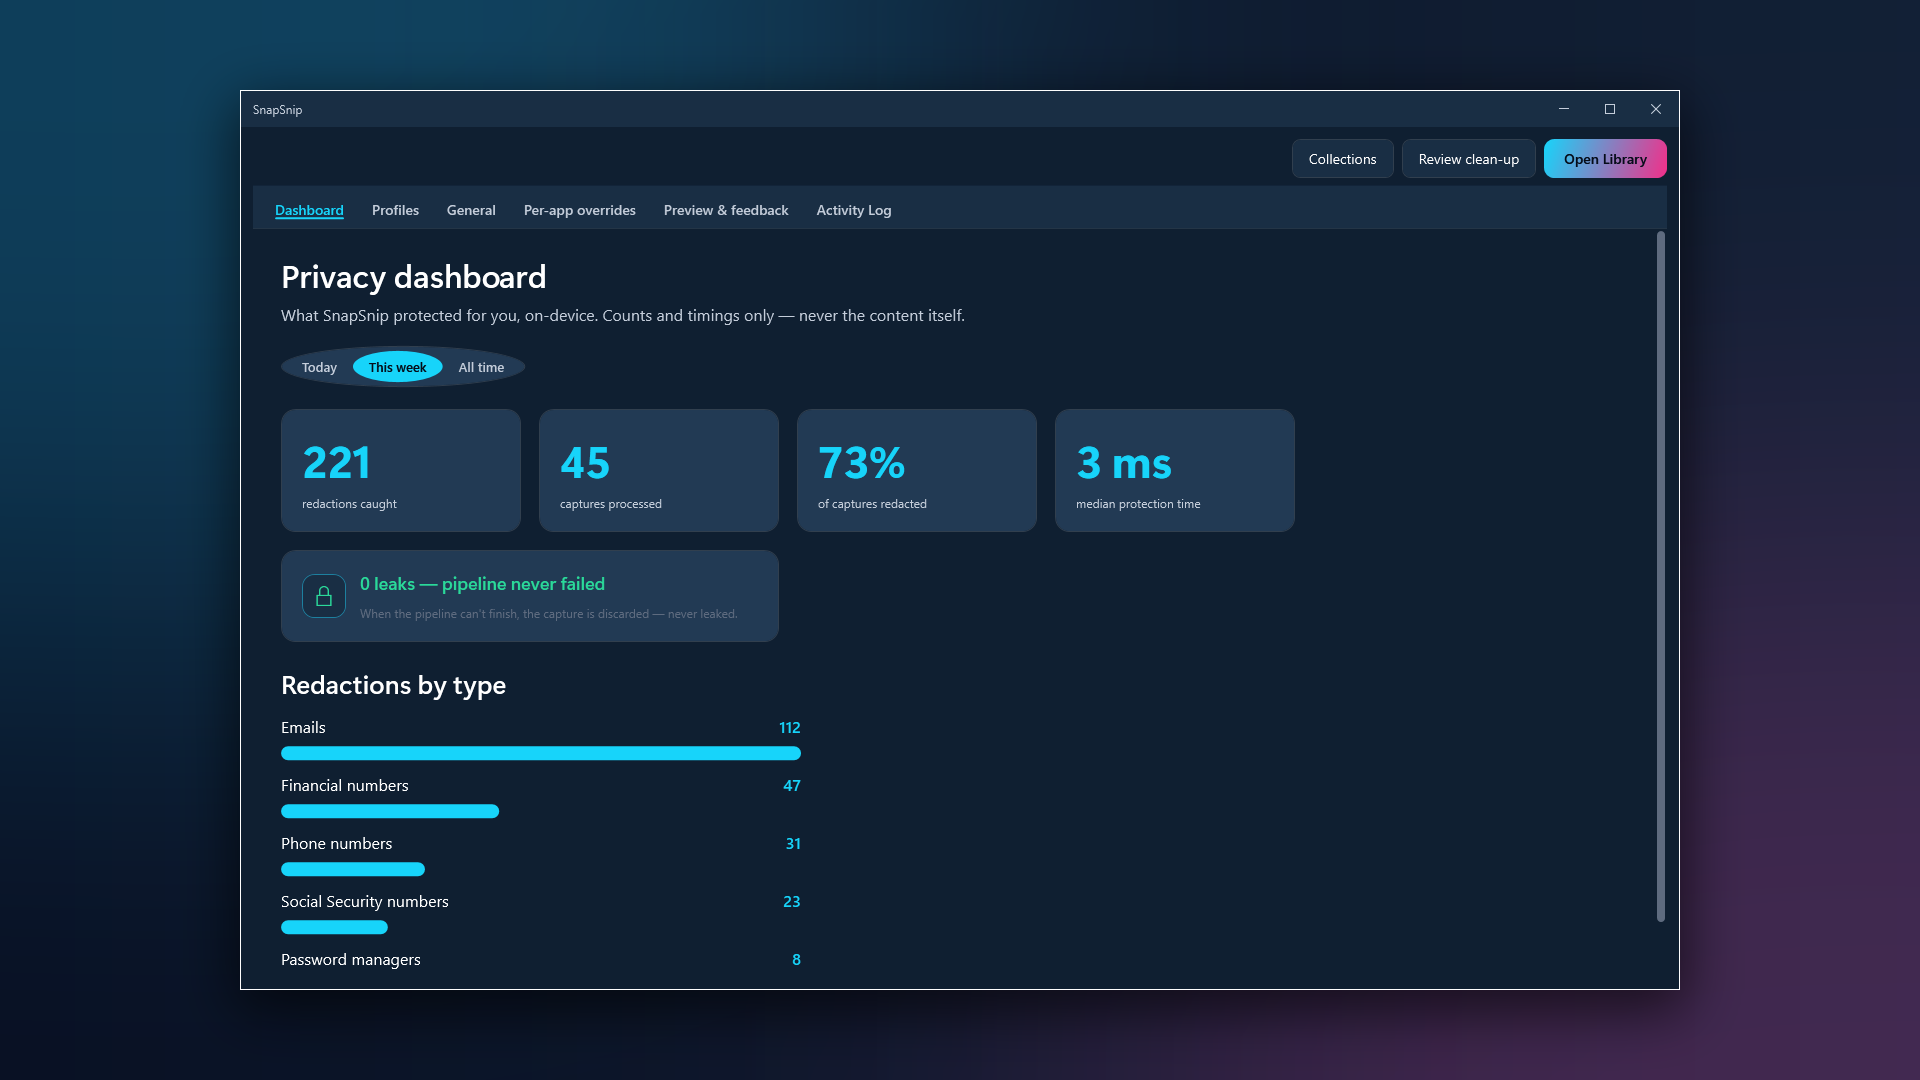The height and width of the screenshot is (1080, 1920).
Task: Click the lock icon in leaks card
Action: click(324, 596)
